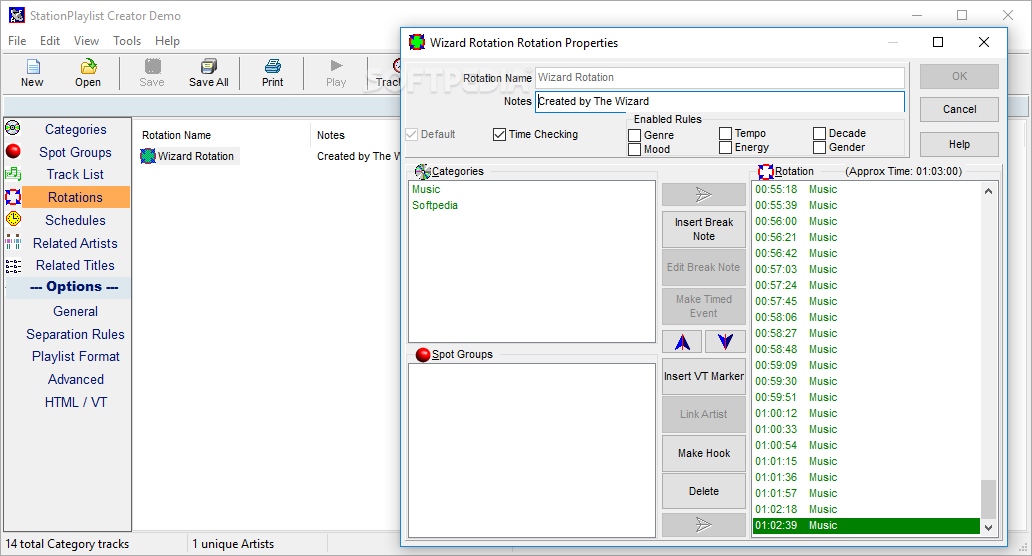Image resolution: width=1032 pixels, height=556 pixels.
Task: Click the Notes column header
Action: click(330, 135)
